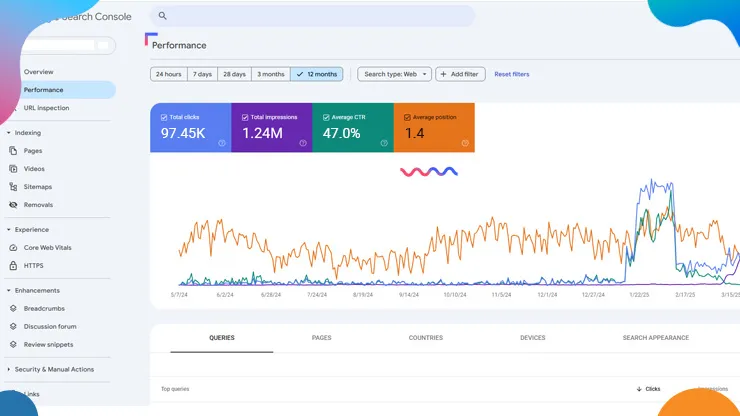Disable the Average position metric
The height and width of the screenshot is (416, 740).
point(407,117)
